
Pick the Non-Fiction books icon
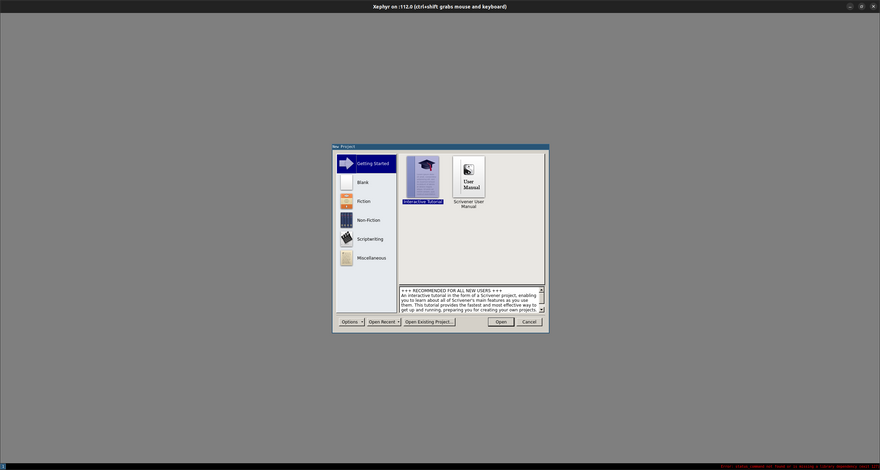click(346, 220)
